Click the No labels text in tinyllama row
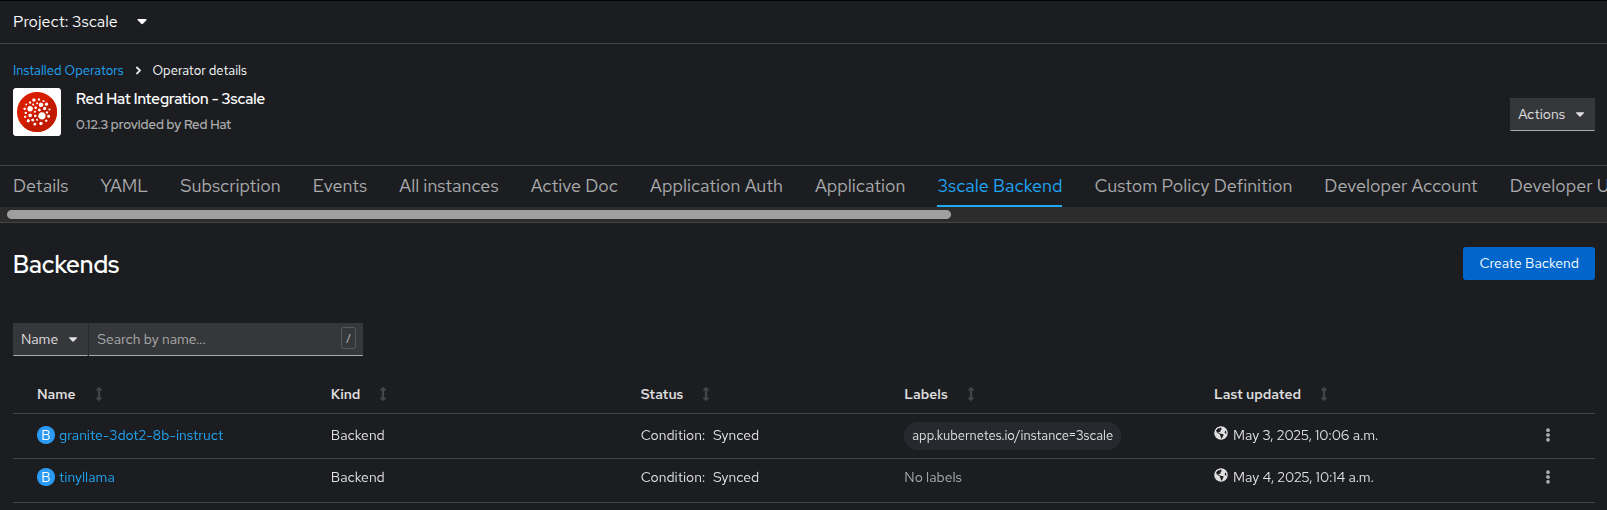The height and width of the screenshot is (510, 1607). point(933,477)
